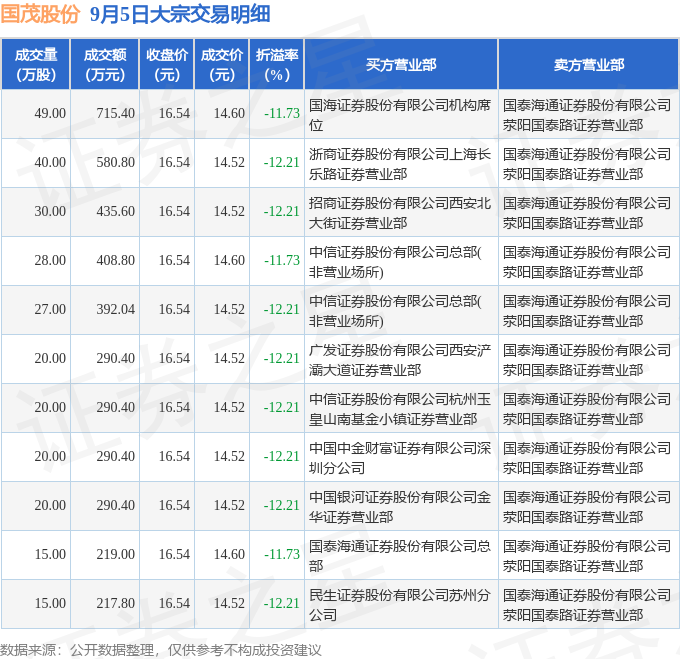
Task: Click the 卖方营业部 column header
Action: coord(588,64)
